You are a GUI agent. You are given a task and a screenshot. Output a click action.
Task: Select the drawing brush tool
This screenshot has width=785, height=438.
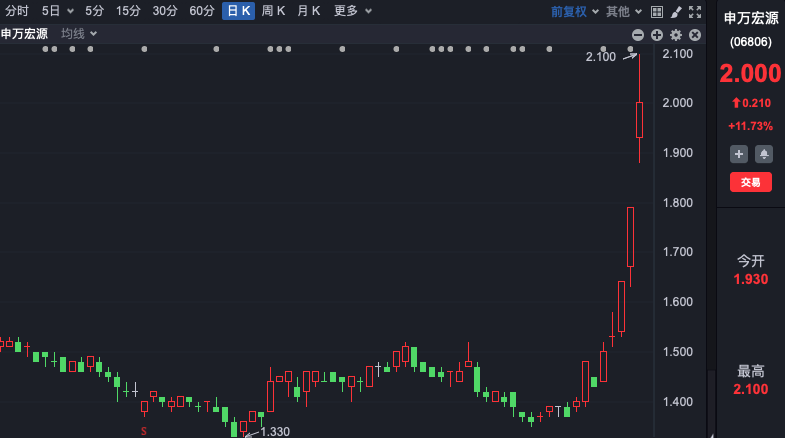pyautogui.click(x=677, y=11)
